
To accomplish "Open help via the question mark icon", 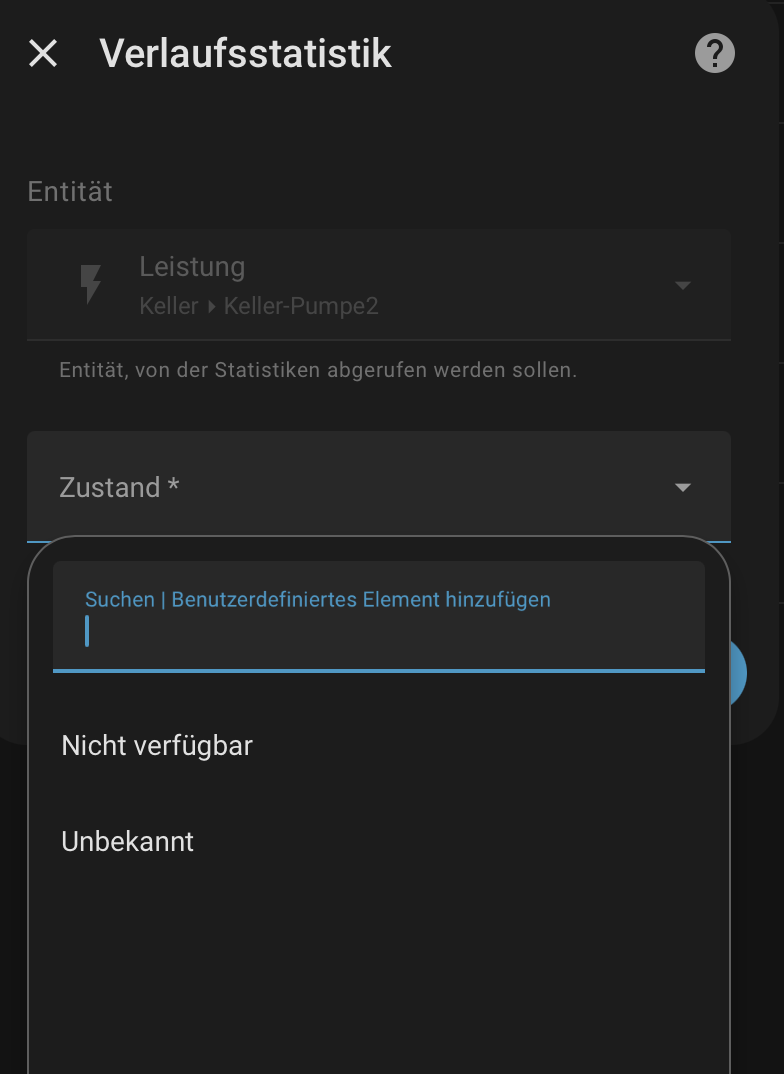I will coord(715,53).
